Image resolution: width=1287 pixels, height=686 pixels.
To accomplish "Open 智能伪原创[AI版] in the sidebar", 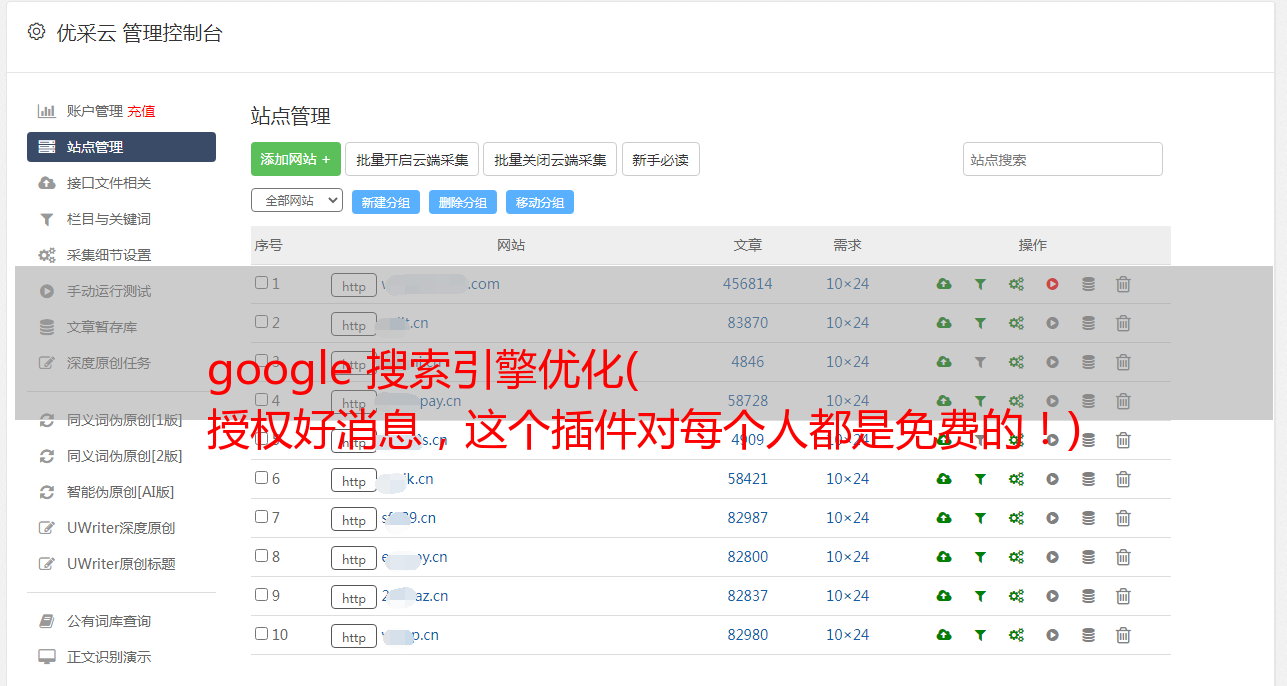I will click(x=121, y=492).
